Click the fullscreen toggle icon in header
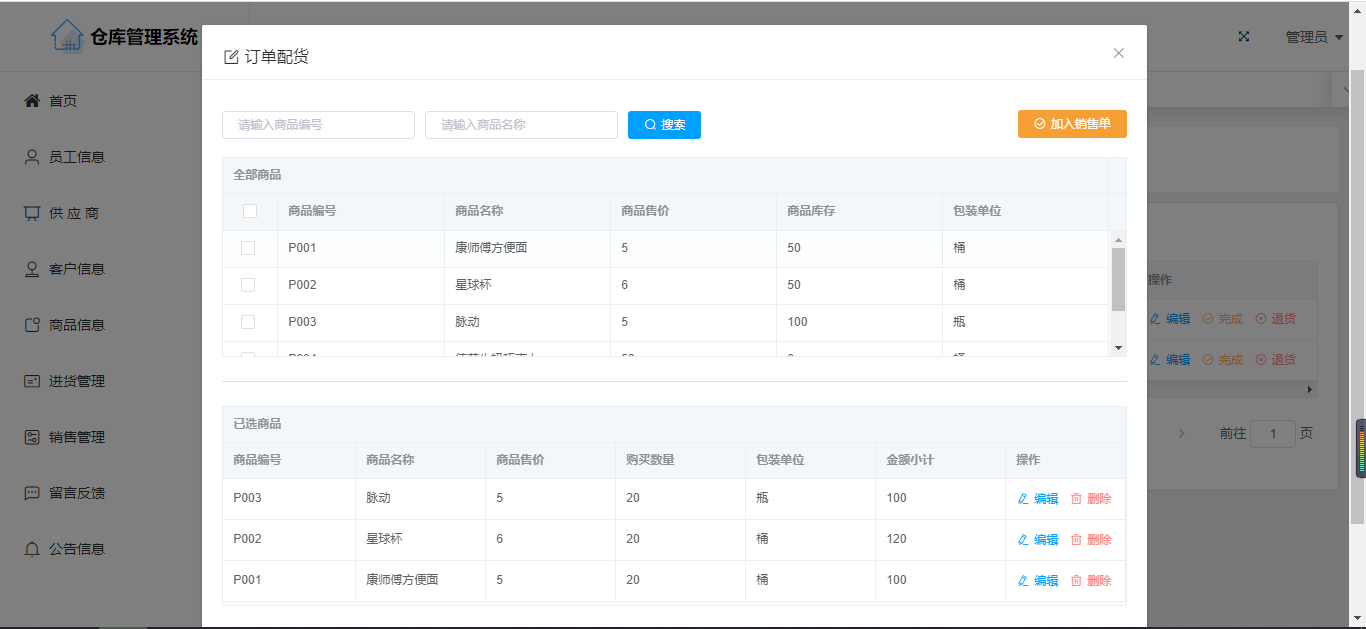This screenshot has height=629, width=1366. pos(1244,37)
